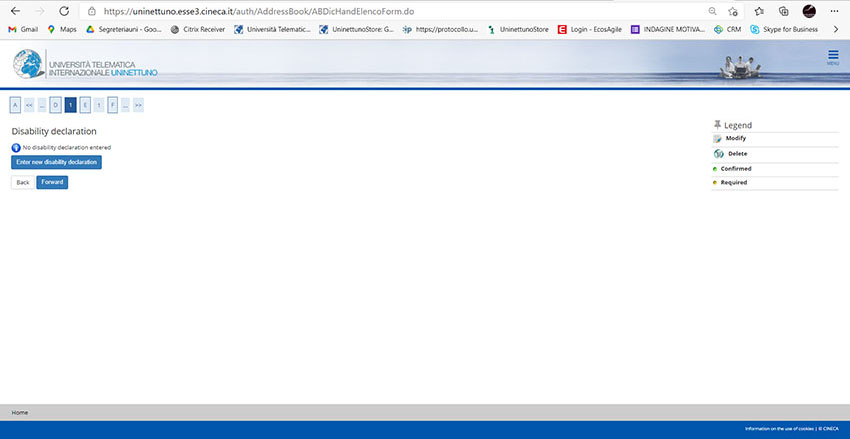
Task: Click the zoom magnifier in address bar
Action: [x=712, y=11]
